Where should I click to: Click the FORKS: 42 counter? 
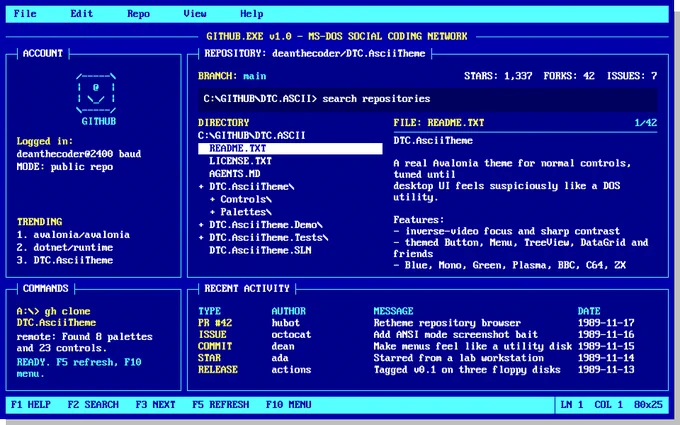coord(569,76)
